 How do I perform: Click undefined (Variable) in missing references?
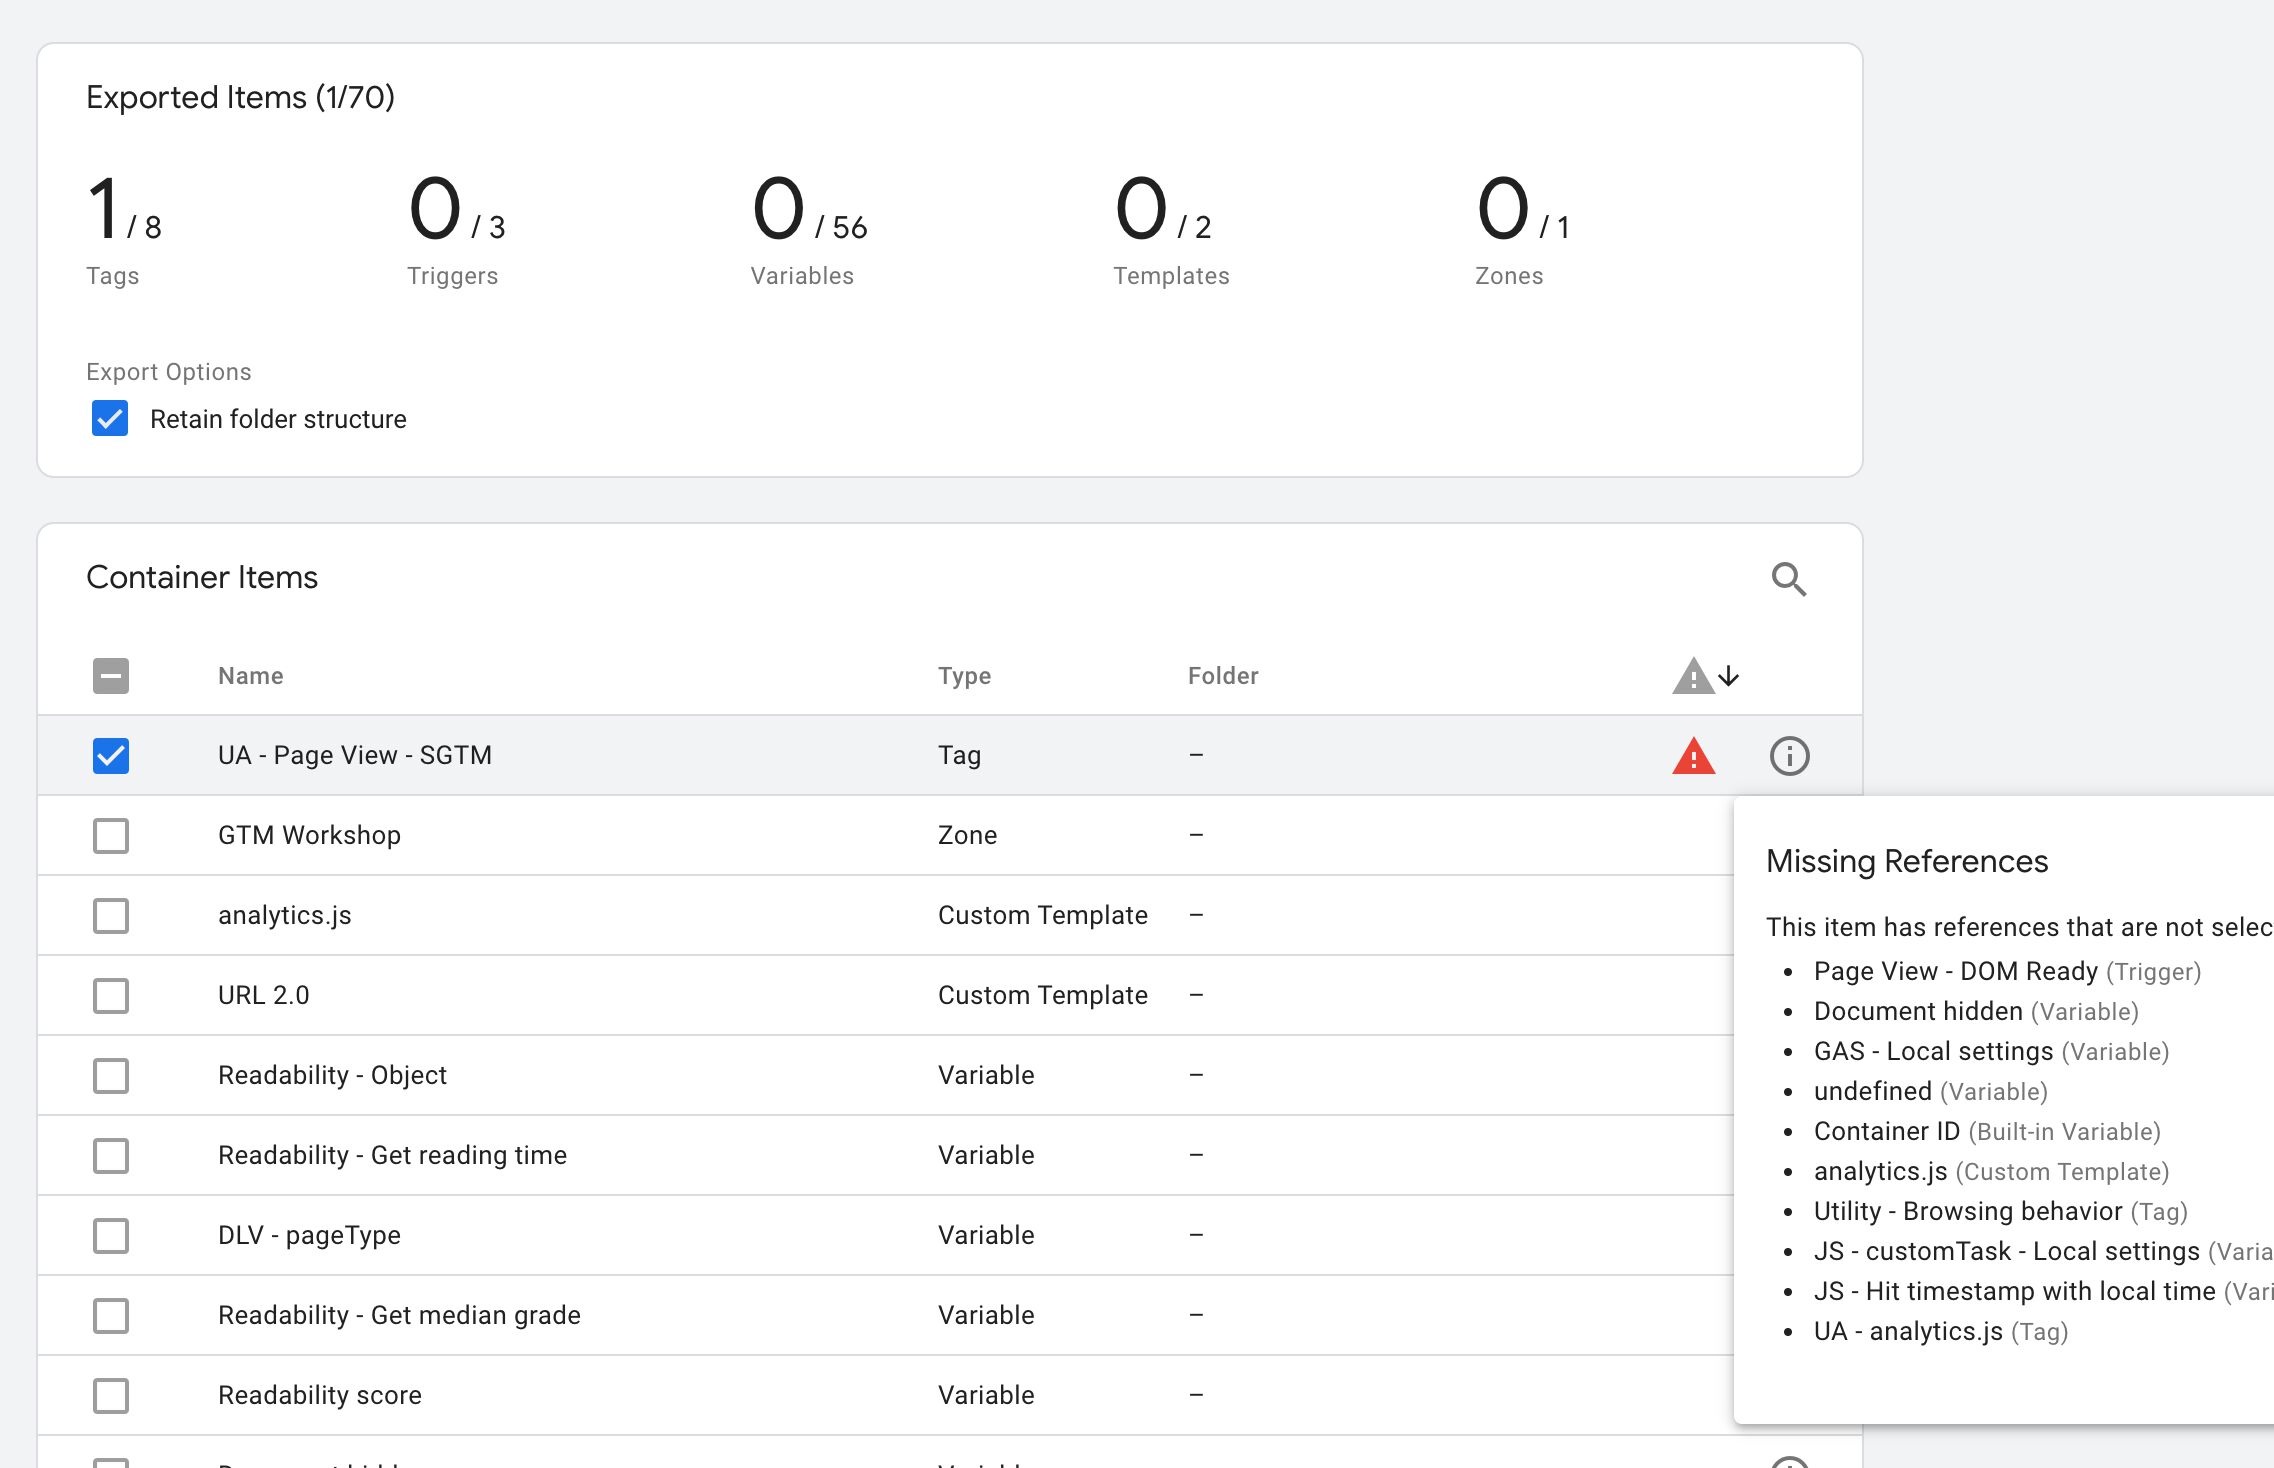[1930, 1091]
